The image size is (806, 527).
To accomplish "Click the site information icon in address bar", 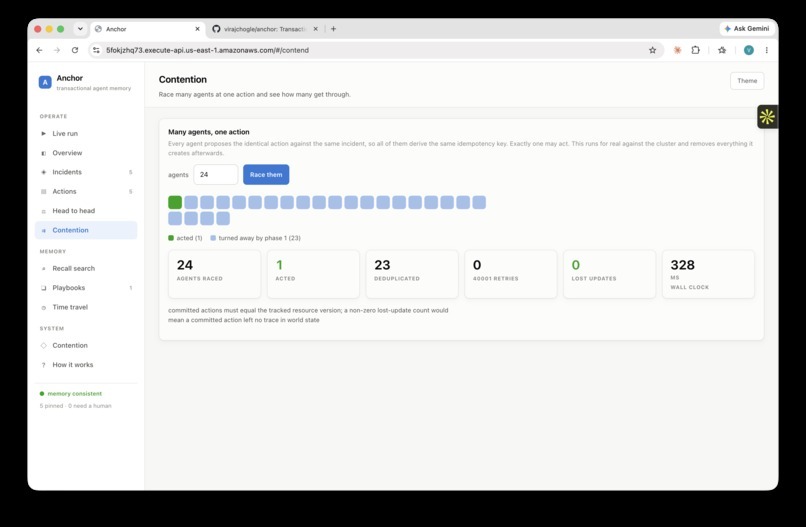I will (x=96, y=50).
